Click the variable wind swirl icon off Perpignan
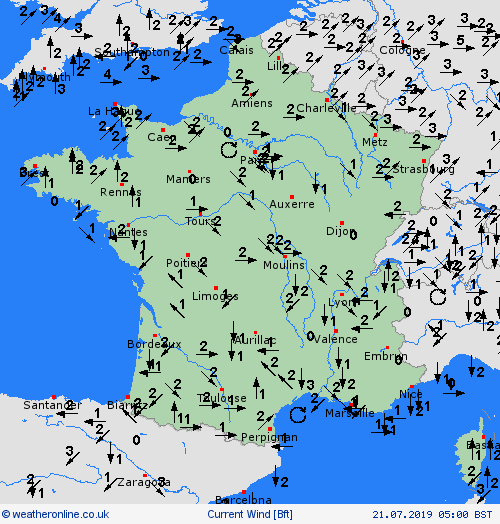This screenshot has width=500, height=524. [x=298, y=415]
